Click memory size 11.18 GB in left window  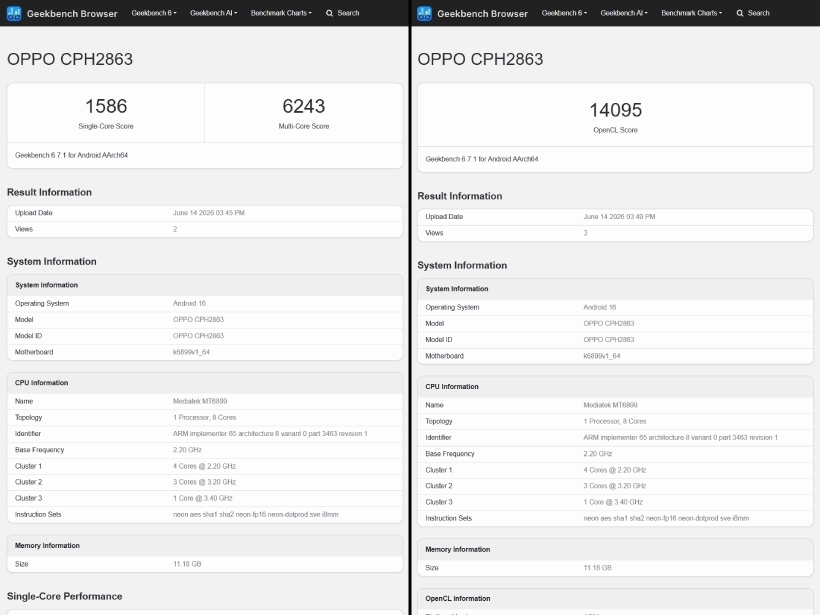pyautogui.click(x=187, y=564)
